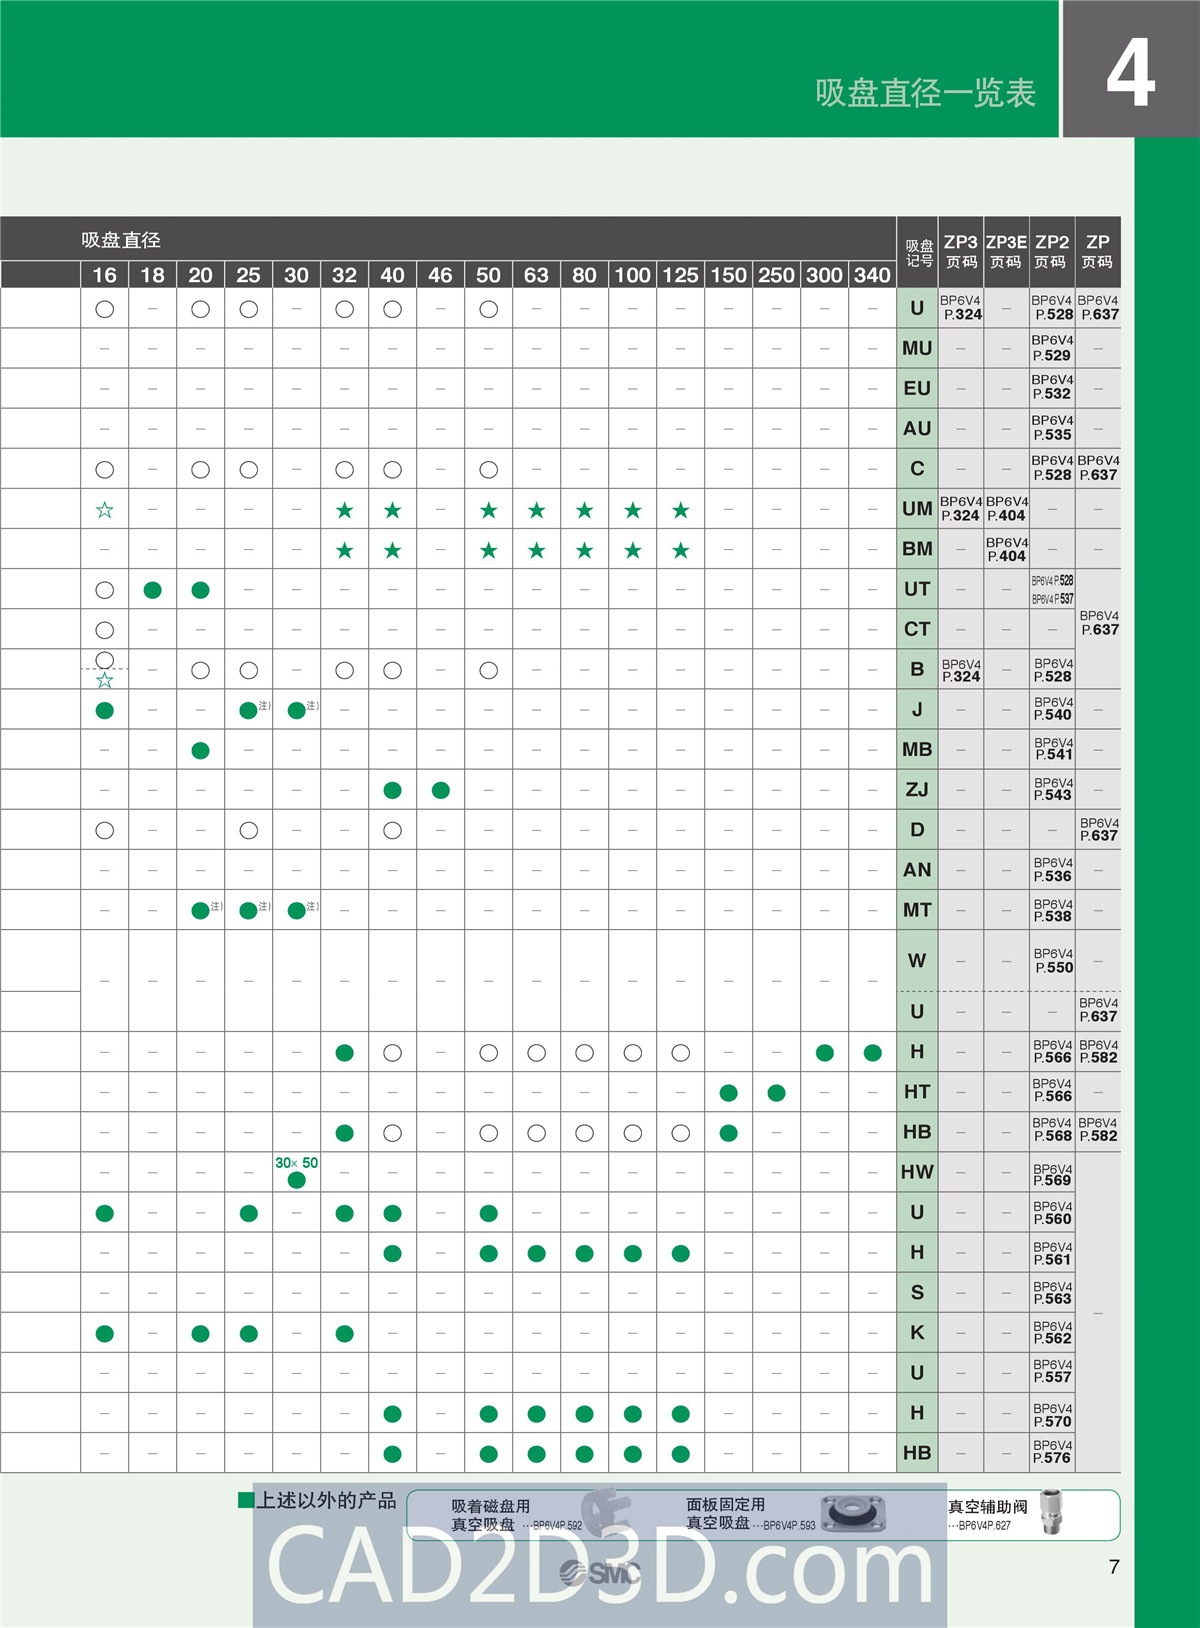
Task: Click the 吸着磁盘用真空吸盘 label
Action: pos(490,1515)
